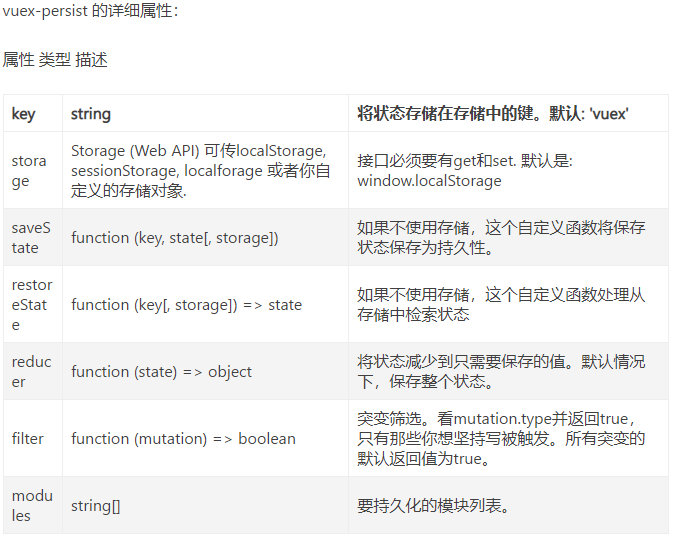676x538 pixels.
Task: Click the 'key' header cell
Action: point(24,114)
